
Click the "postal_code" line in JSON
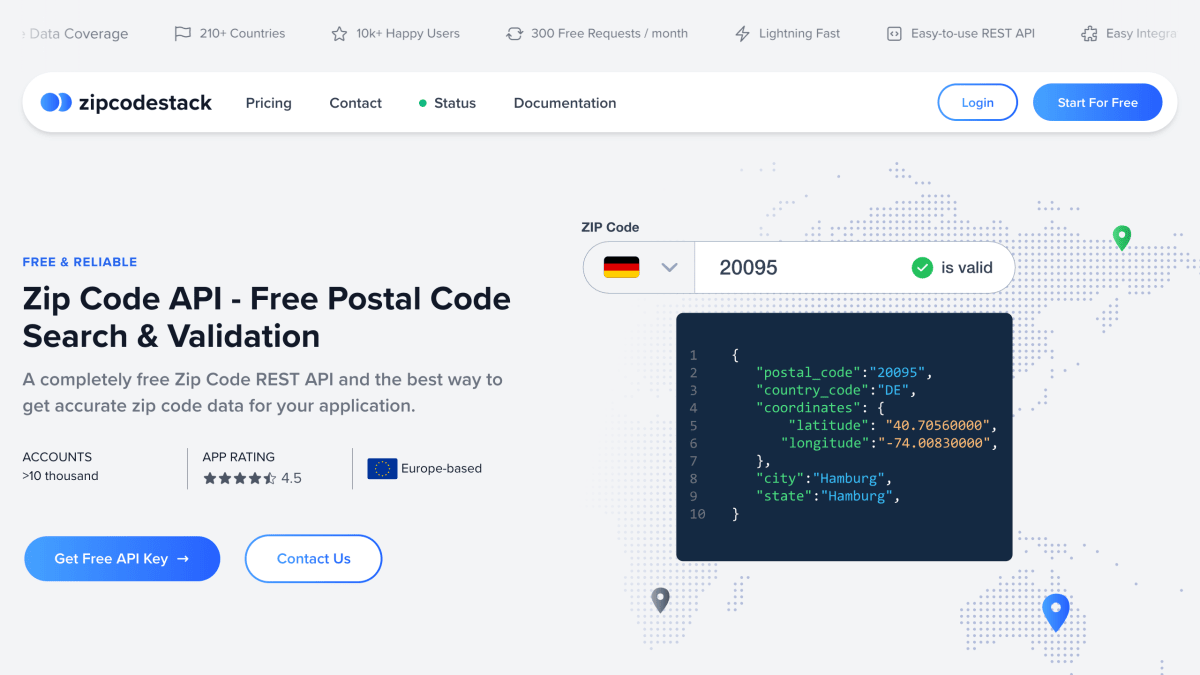pos(844,373)
